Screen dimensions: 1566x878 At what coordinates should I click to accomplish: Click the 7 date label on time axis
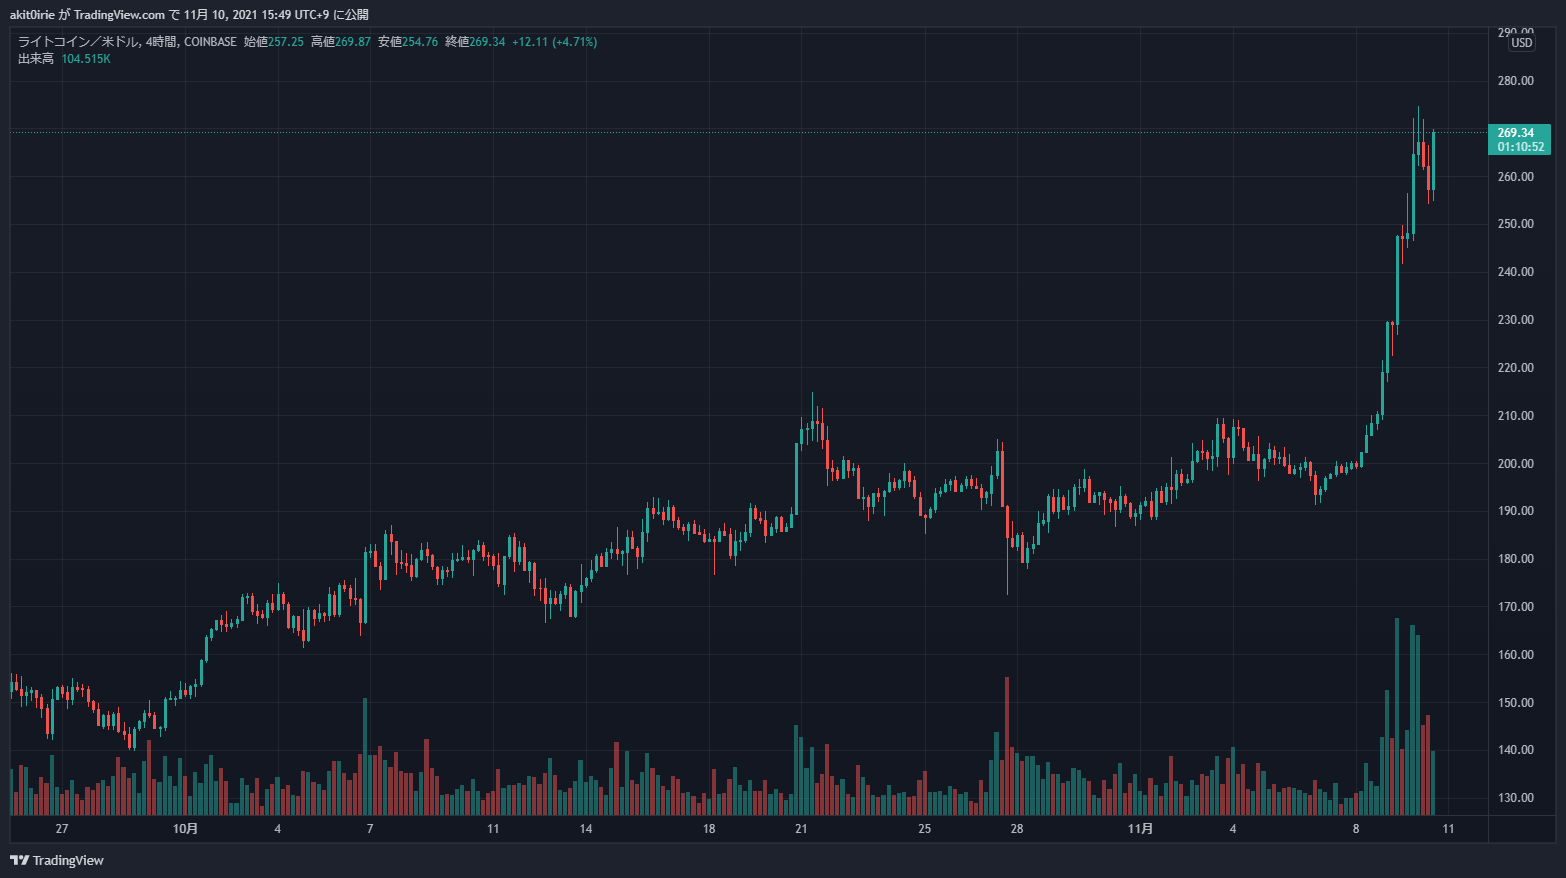(x=370, y=829)
